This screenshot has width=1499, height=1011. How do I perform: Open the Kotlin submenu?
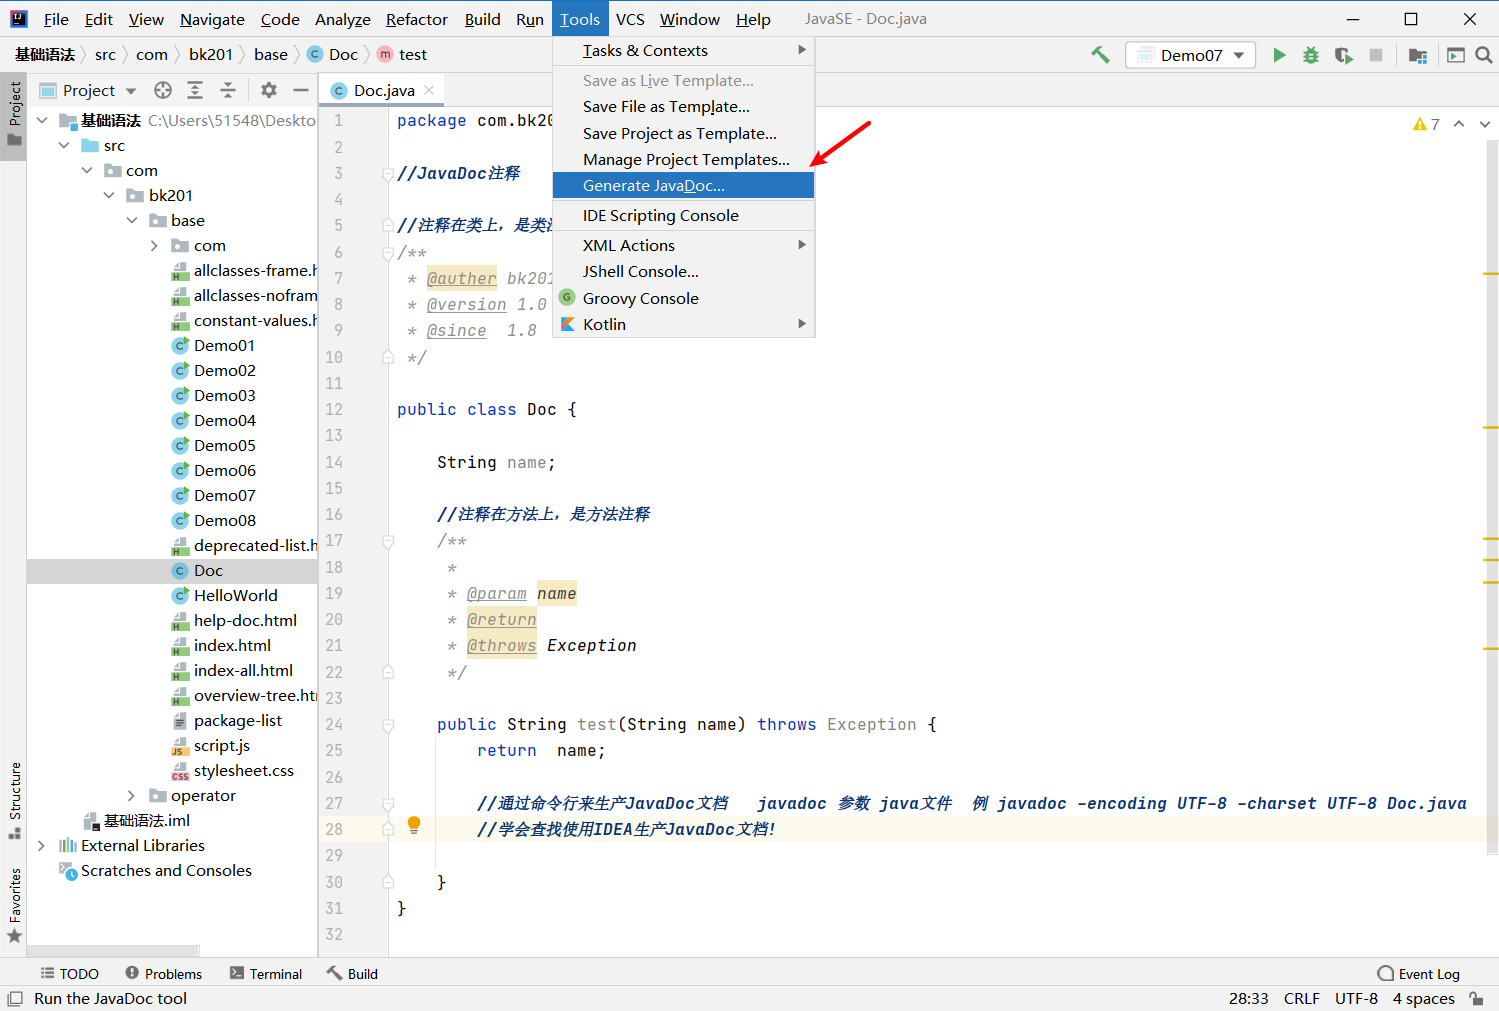[x=684, y=324]
